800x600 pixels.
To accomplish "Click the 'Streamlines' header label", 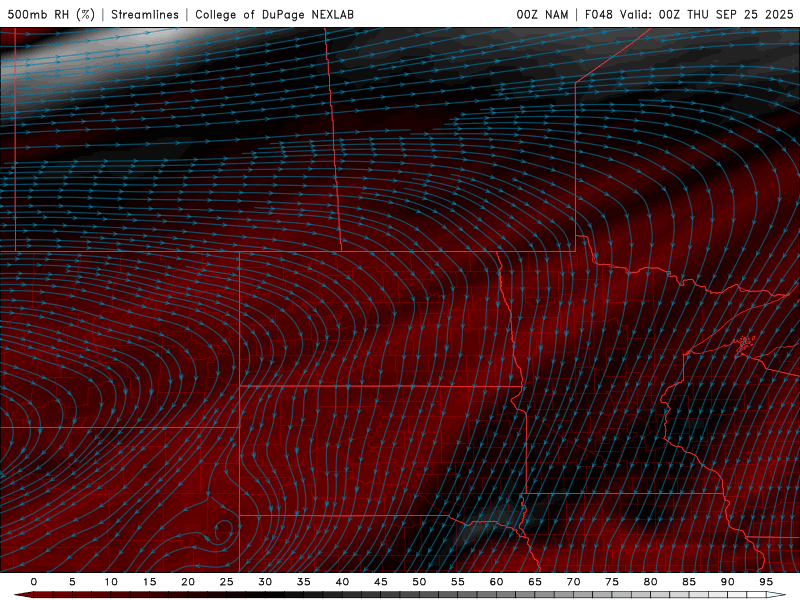I will (x=145, y=14).
